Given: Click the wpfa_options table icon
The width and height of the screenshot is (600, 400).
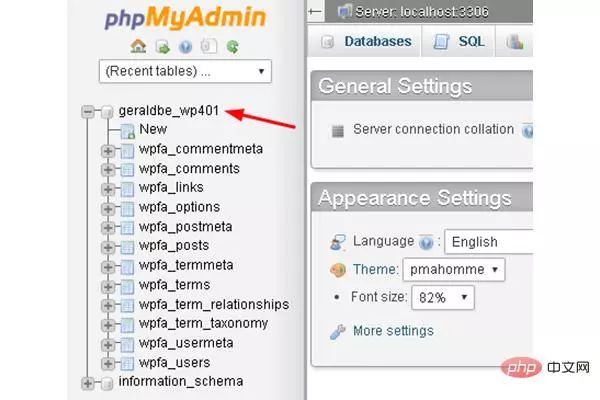Looking at the screenshot, I should tap(127, 209).
